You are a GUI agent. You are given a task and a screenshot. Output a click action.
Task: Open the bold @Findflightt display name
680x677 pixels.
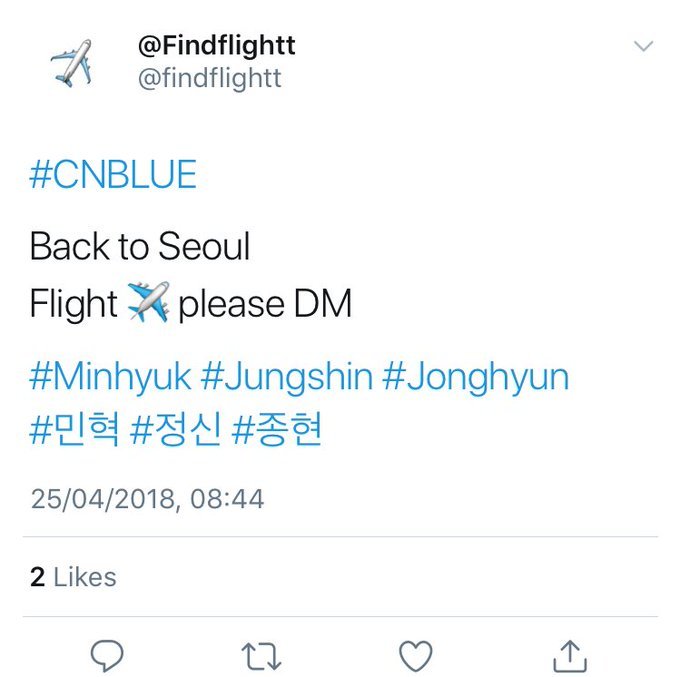pyautogui.click(x=217, y=46)
